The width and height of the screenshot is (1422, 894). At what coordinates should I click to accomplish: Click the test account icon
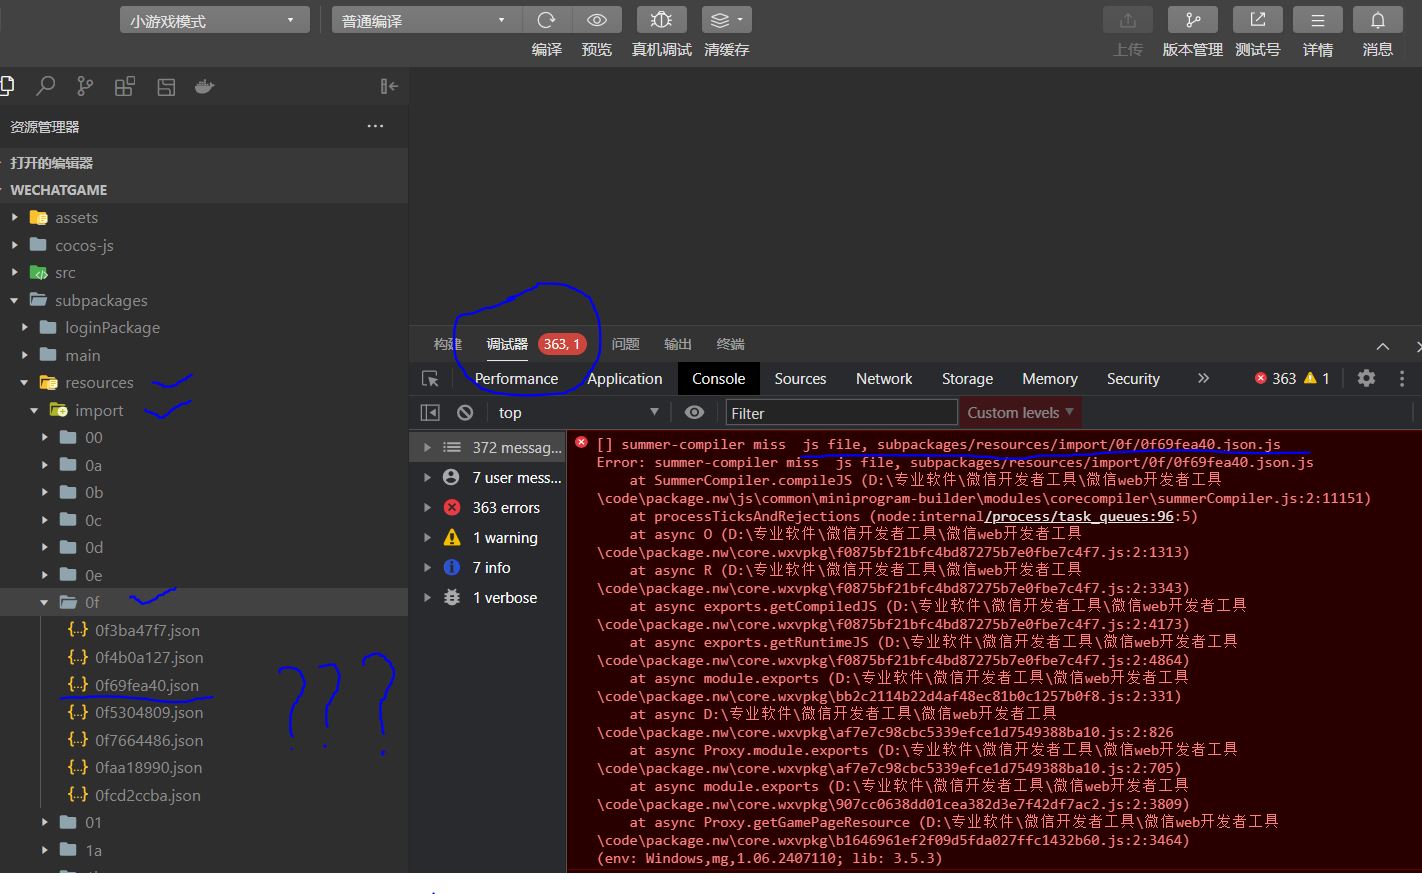coord(1258,20)
